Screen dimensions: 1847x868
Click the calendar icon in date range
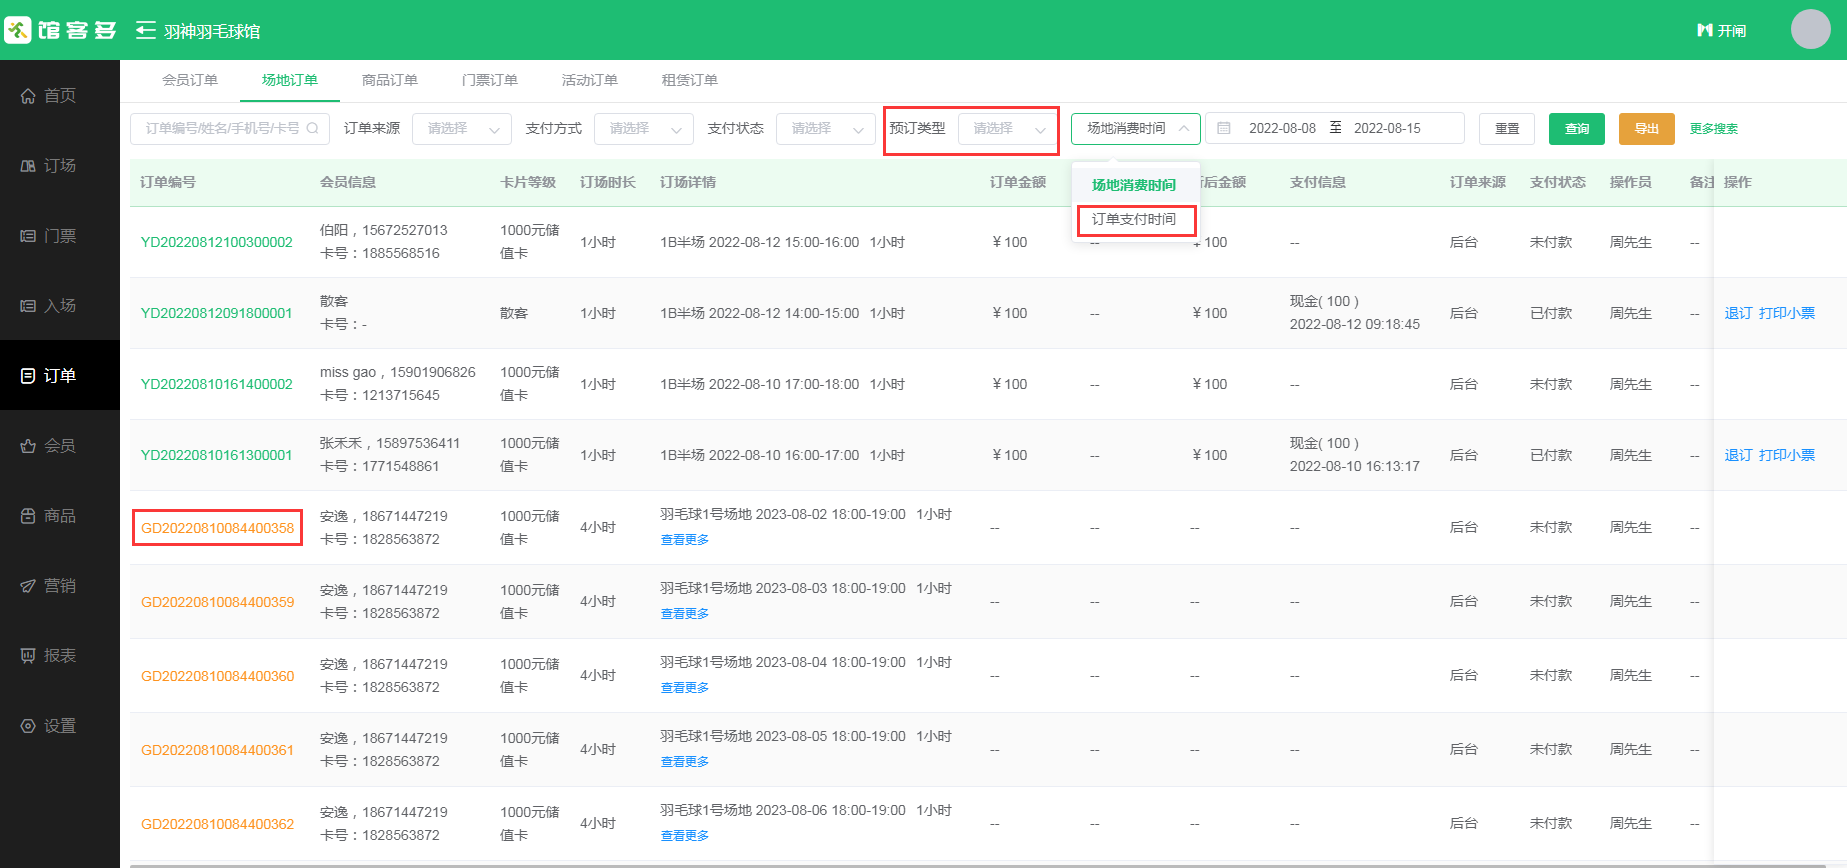[x=1224, y=128]
